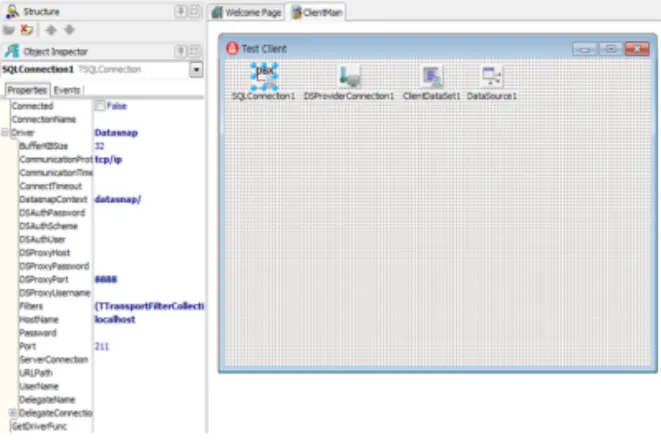Close the Test Client form
Screen dimensions: 661x440
tap(637, 49)
